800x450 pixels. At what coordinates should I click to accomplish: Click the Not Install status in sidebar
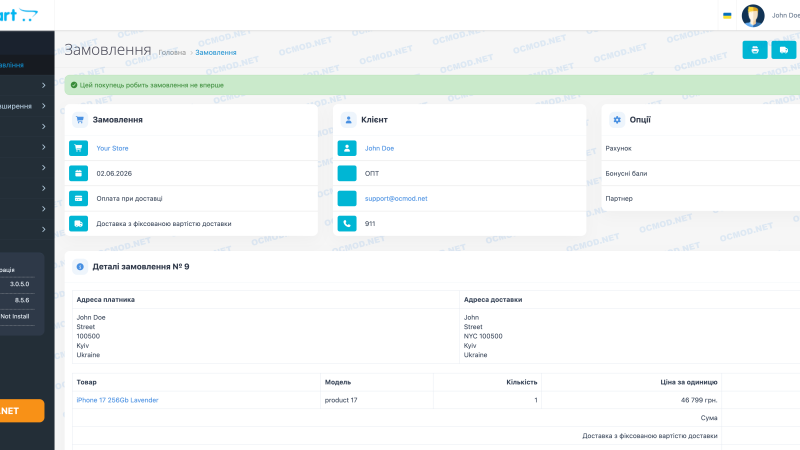point(15,316)
